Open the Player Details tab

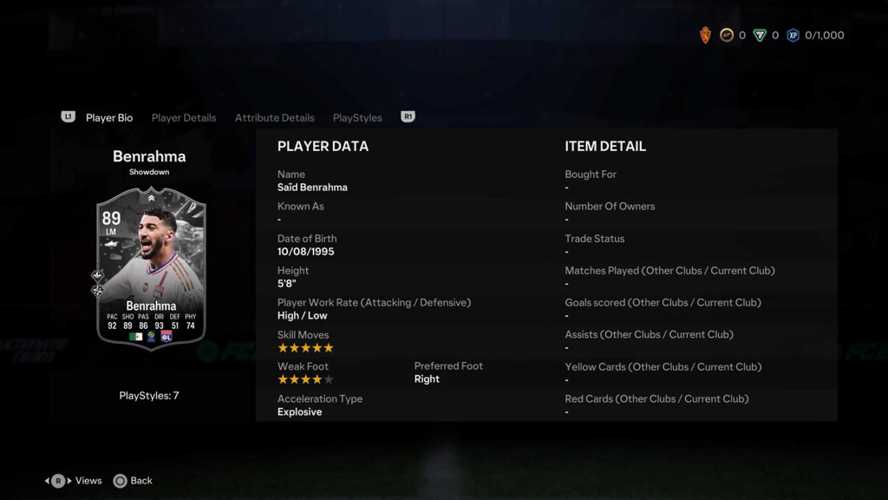(183, 118)
